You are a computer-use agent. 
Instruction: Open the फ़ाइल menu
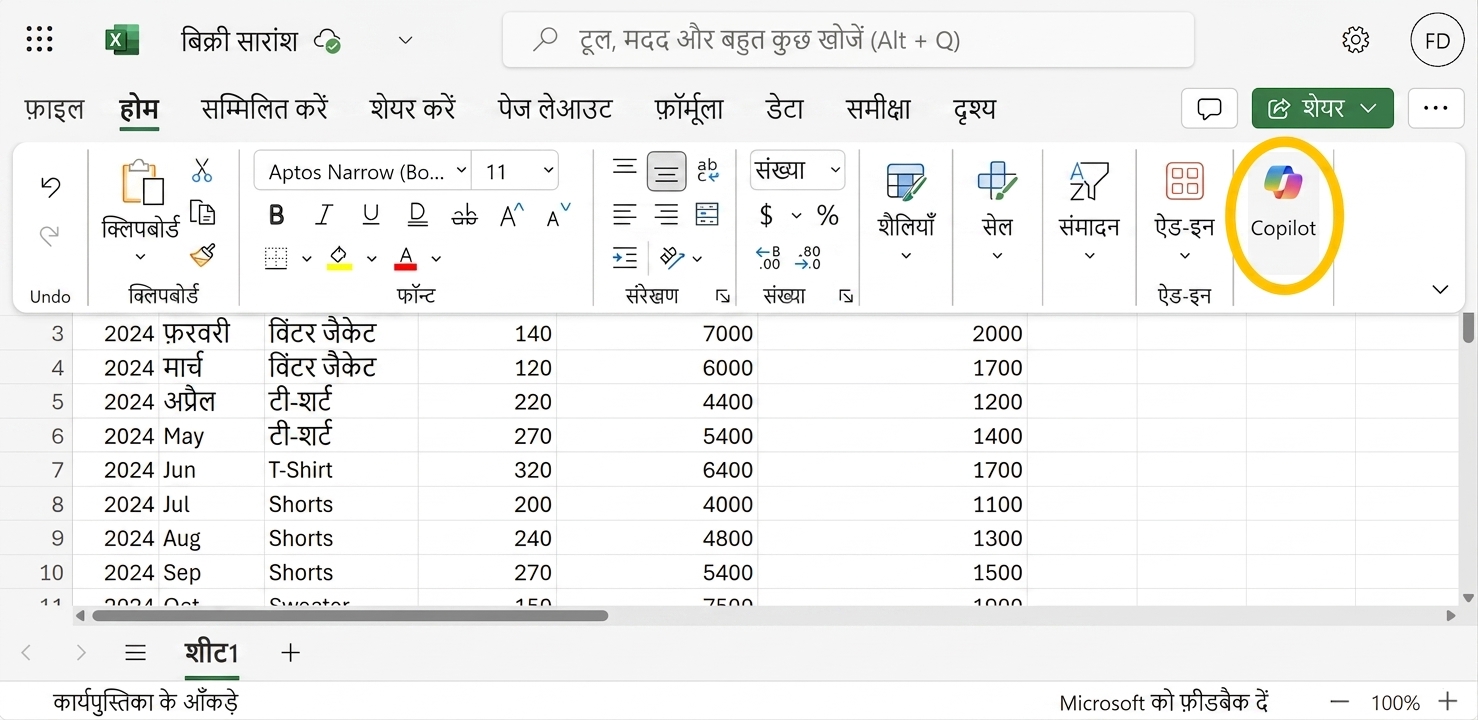pyautogui.click(x=54, y=109)
